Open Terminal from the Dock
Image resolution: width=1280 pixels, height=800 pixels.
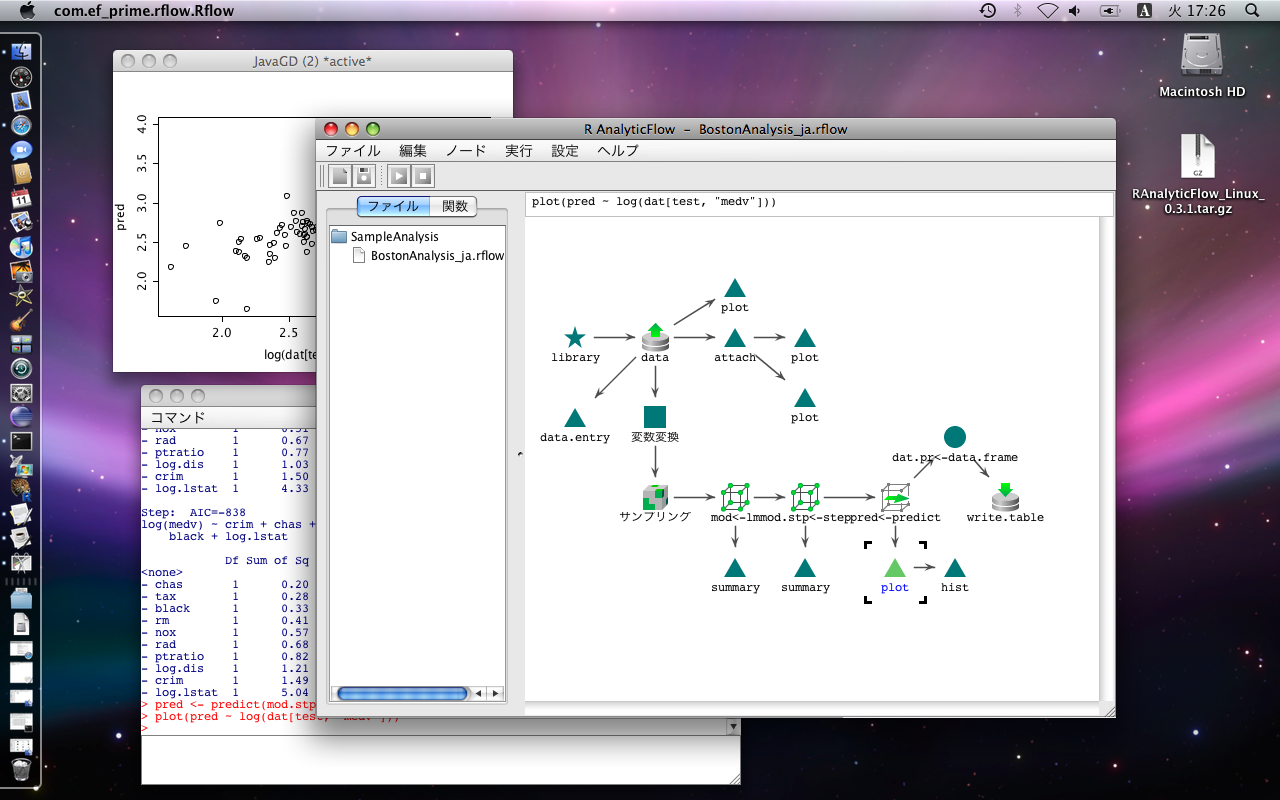tap(21, 441)
